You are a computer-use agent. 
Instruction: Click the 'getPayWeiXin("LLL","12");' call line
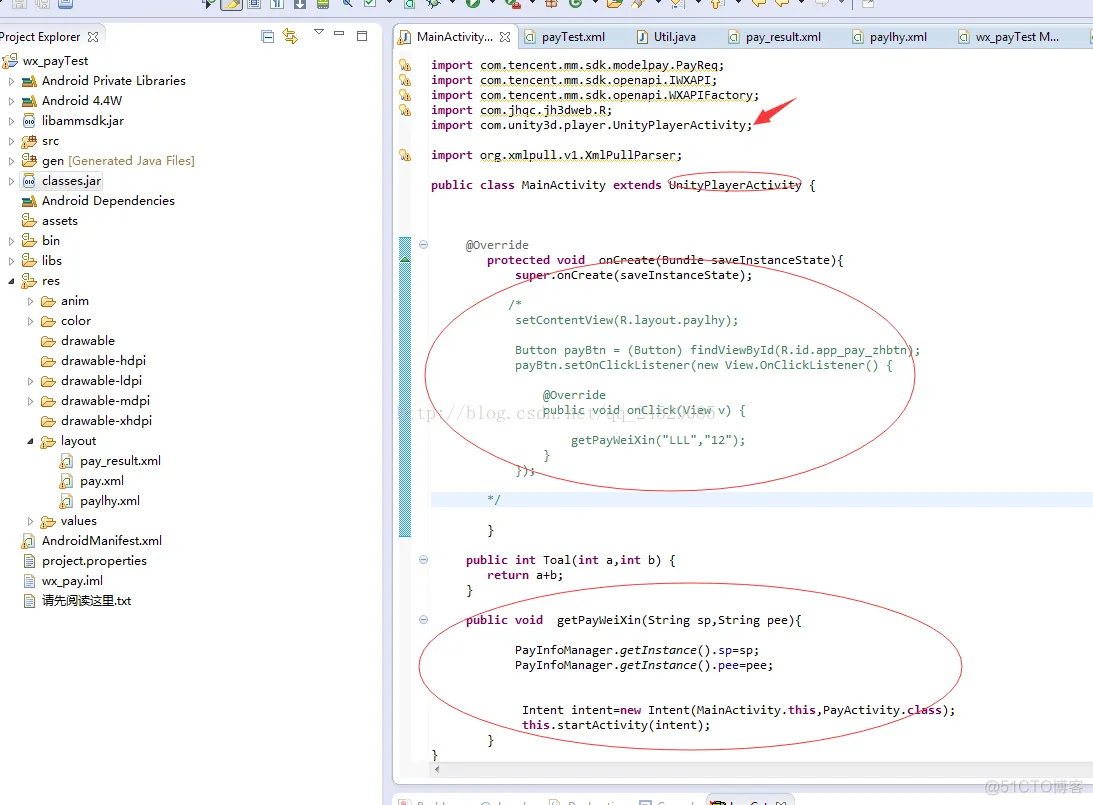658,440
